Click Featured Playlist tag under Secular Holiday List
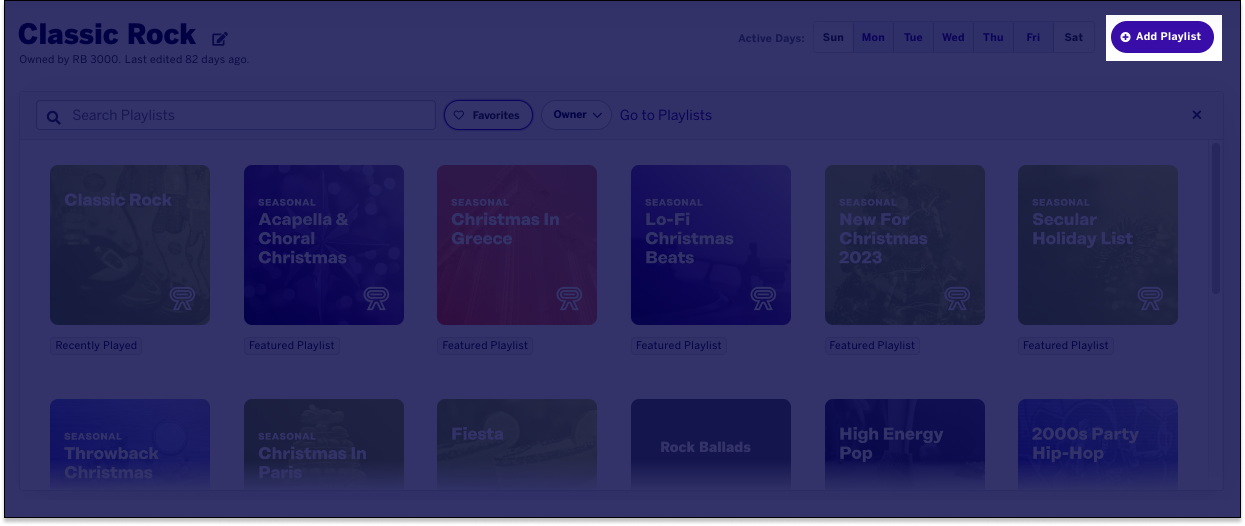Screen dimensions: 1245x526 pos(1066,345)
